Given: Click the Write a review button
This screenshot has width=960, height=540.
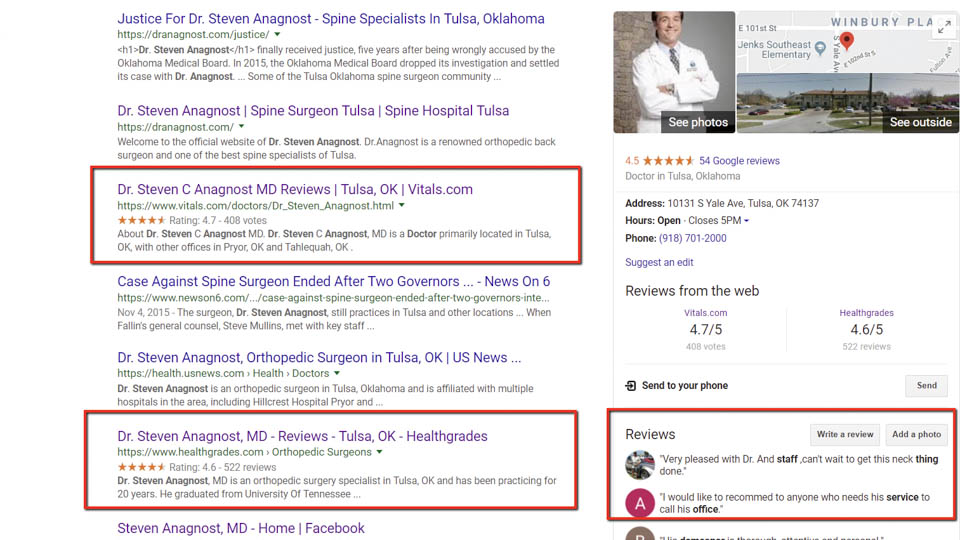Looking at the screenshot, I should [x=845, y=435].
